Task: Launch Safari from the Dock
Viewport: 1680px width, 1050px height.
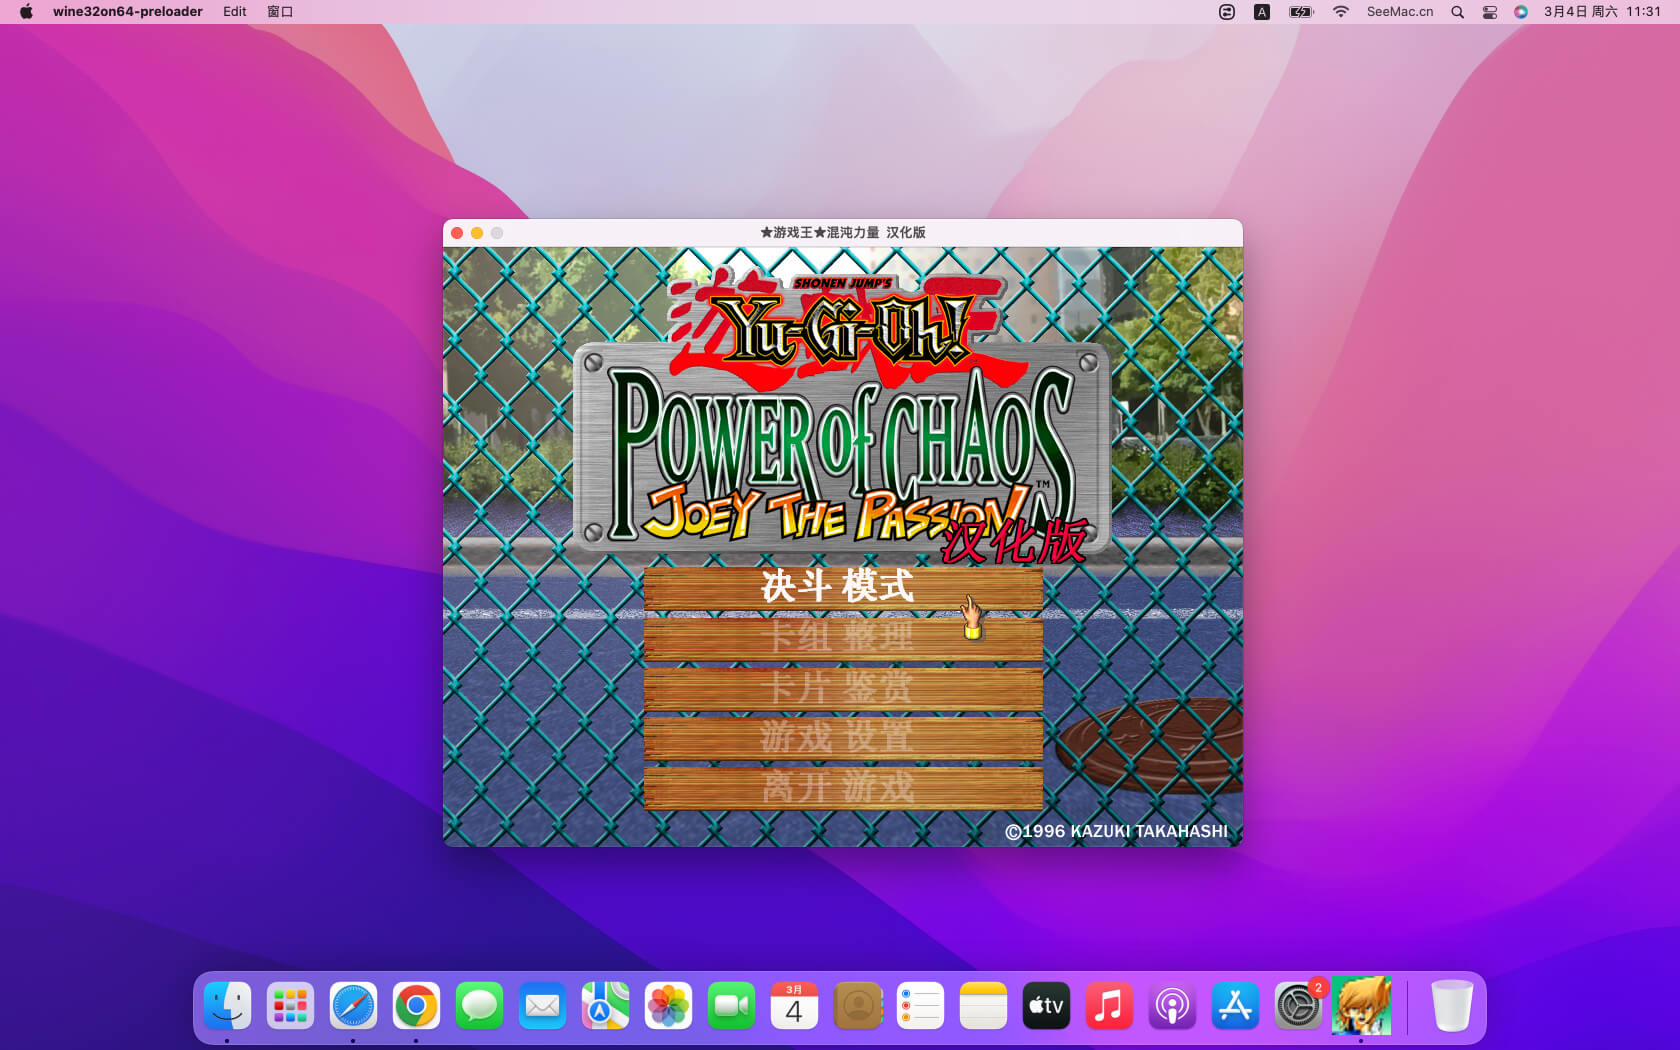Action: pos(353,1005)
